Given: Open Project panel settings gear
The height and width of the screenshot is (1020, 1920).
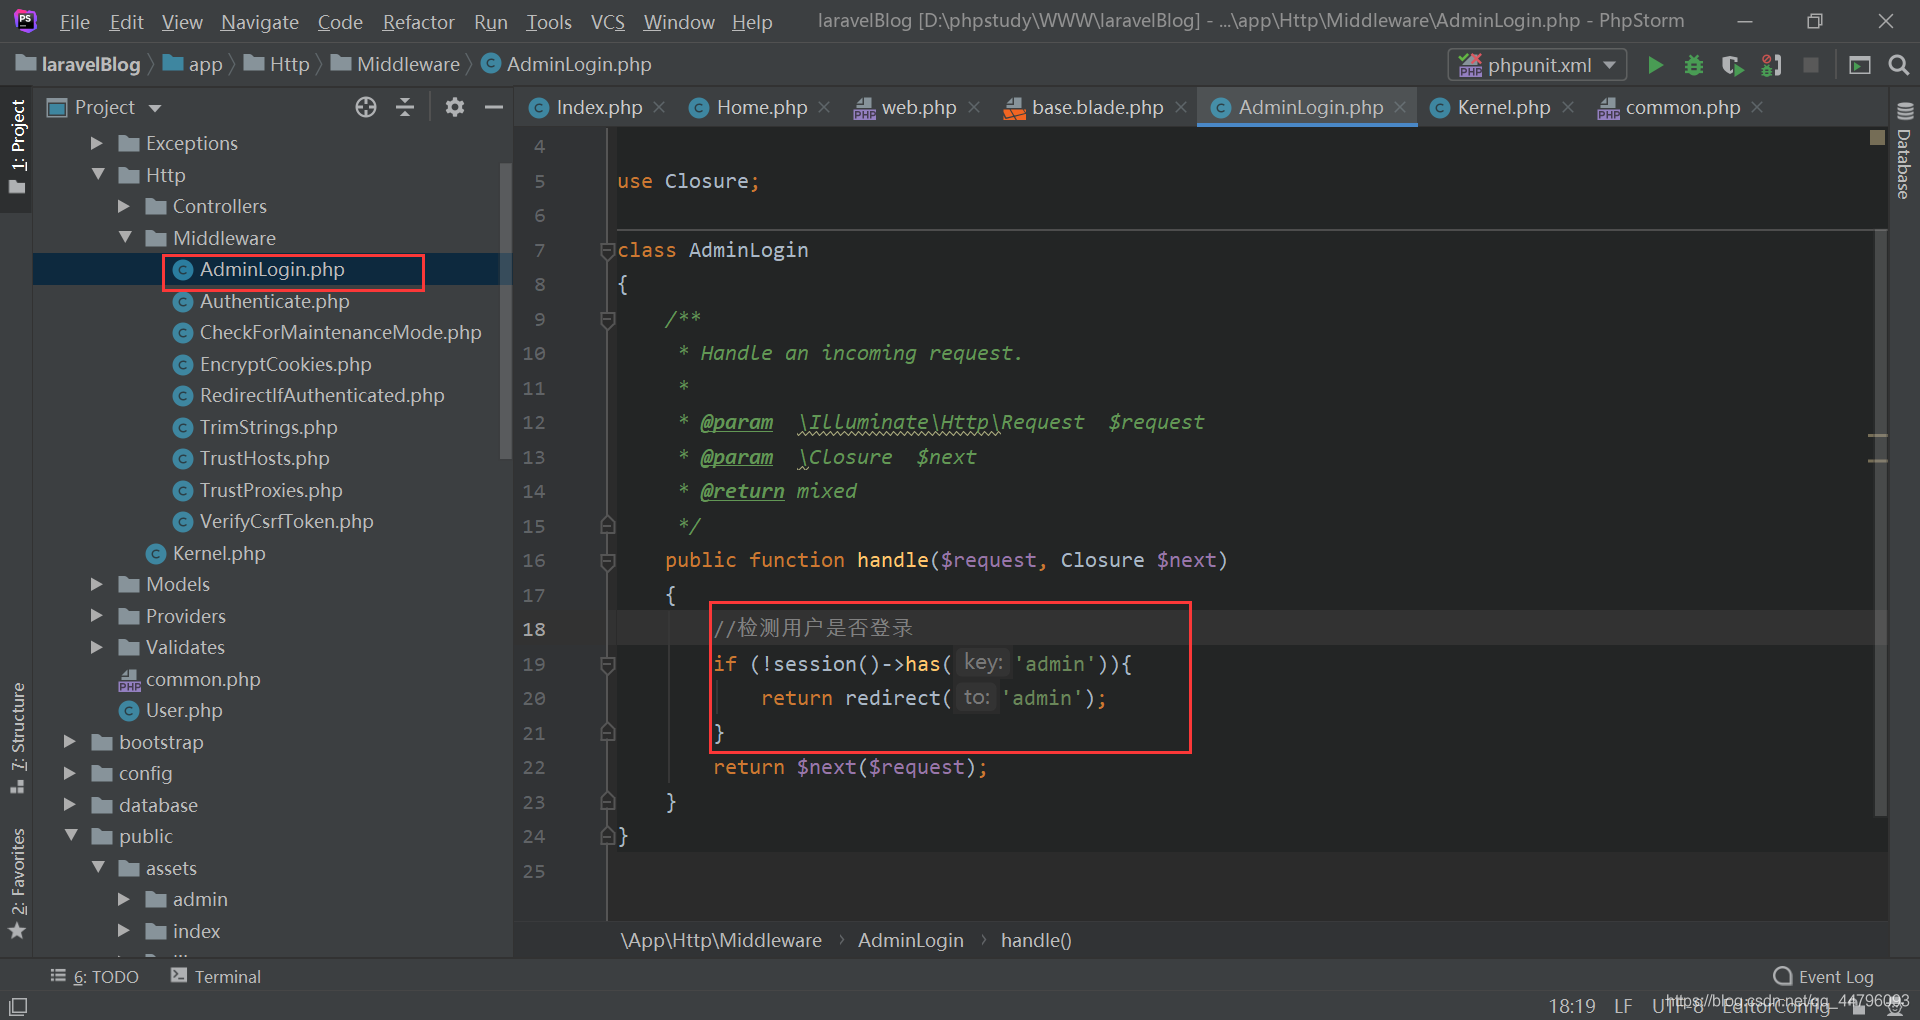Looking at the screenshot, I should click(455, 107).
